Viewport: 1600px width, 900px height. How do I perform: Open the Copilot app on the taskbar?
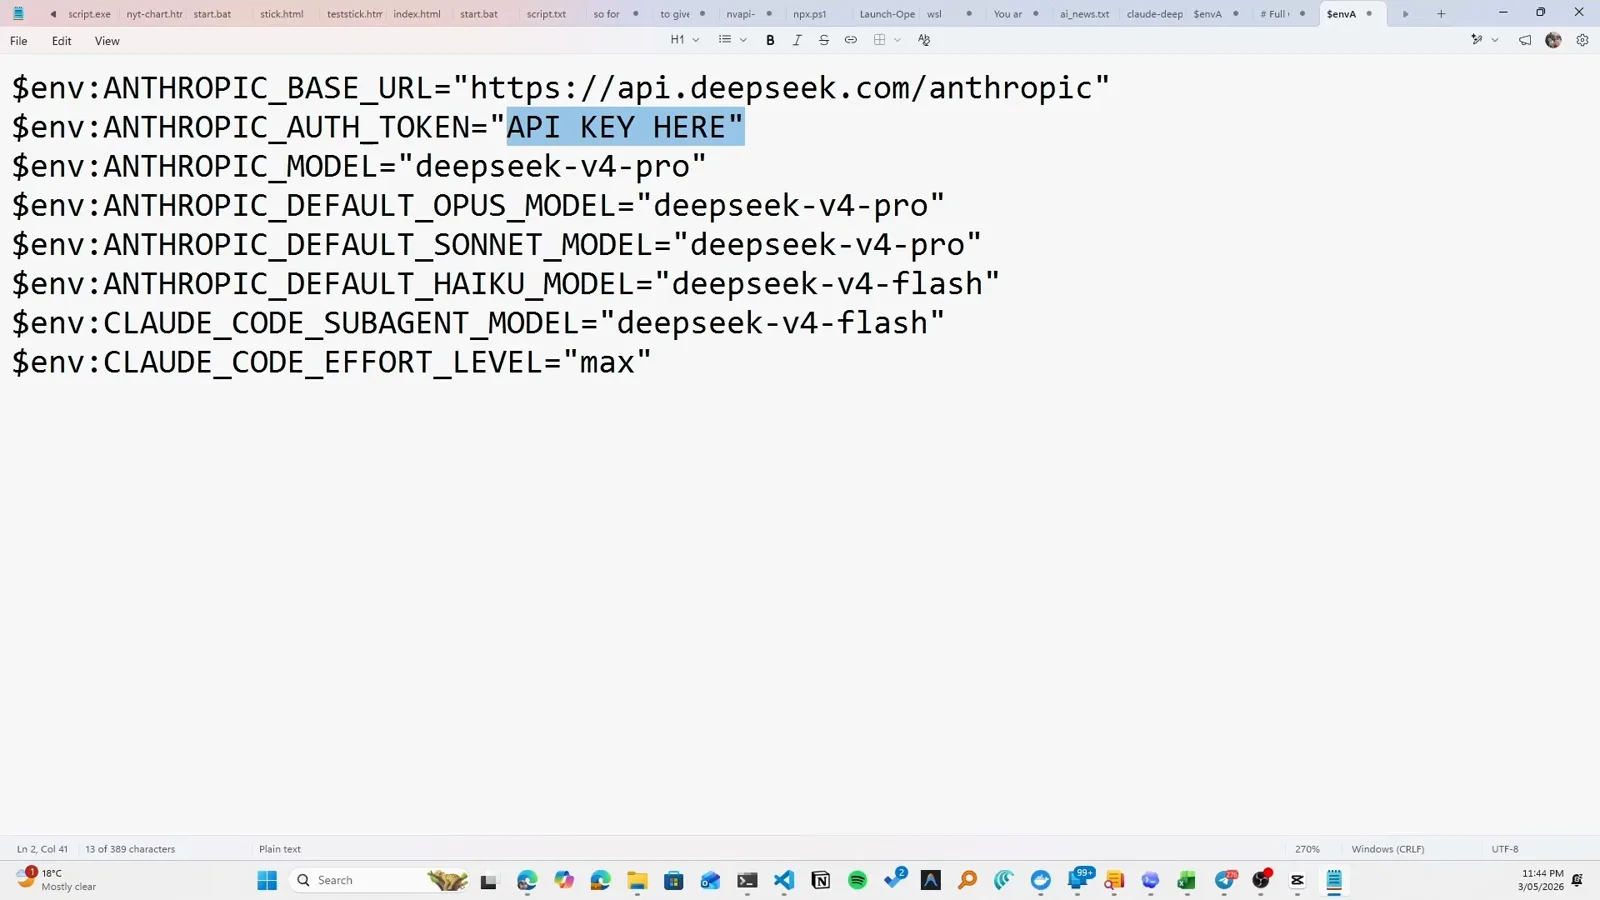click(564, 880)
